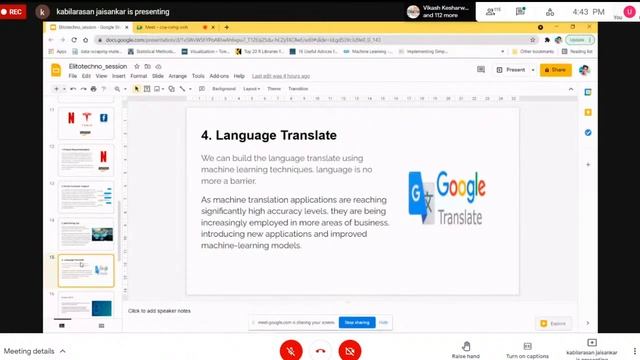
Task: Open Meet activities icon
Action: click(x=550, y=12)
